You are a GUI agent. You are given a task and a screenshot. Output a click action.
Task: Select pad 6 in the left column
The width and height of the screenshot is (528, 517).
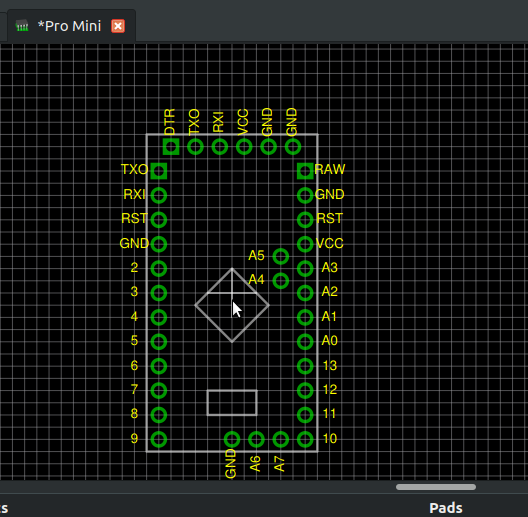[x=159, y=366]
